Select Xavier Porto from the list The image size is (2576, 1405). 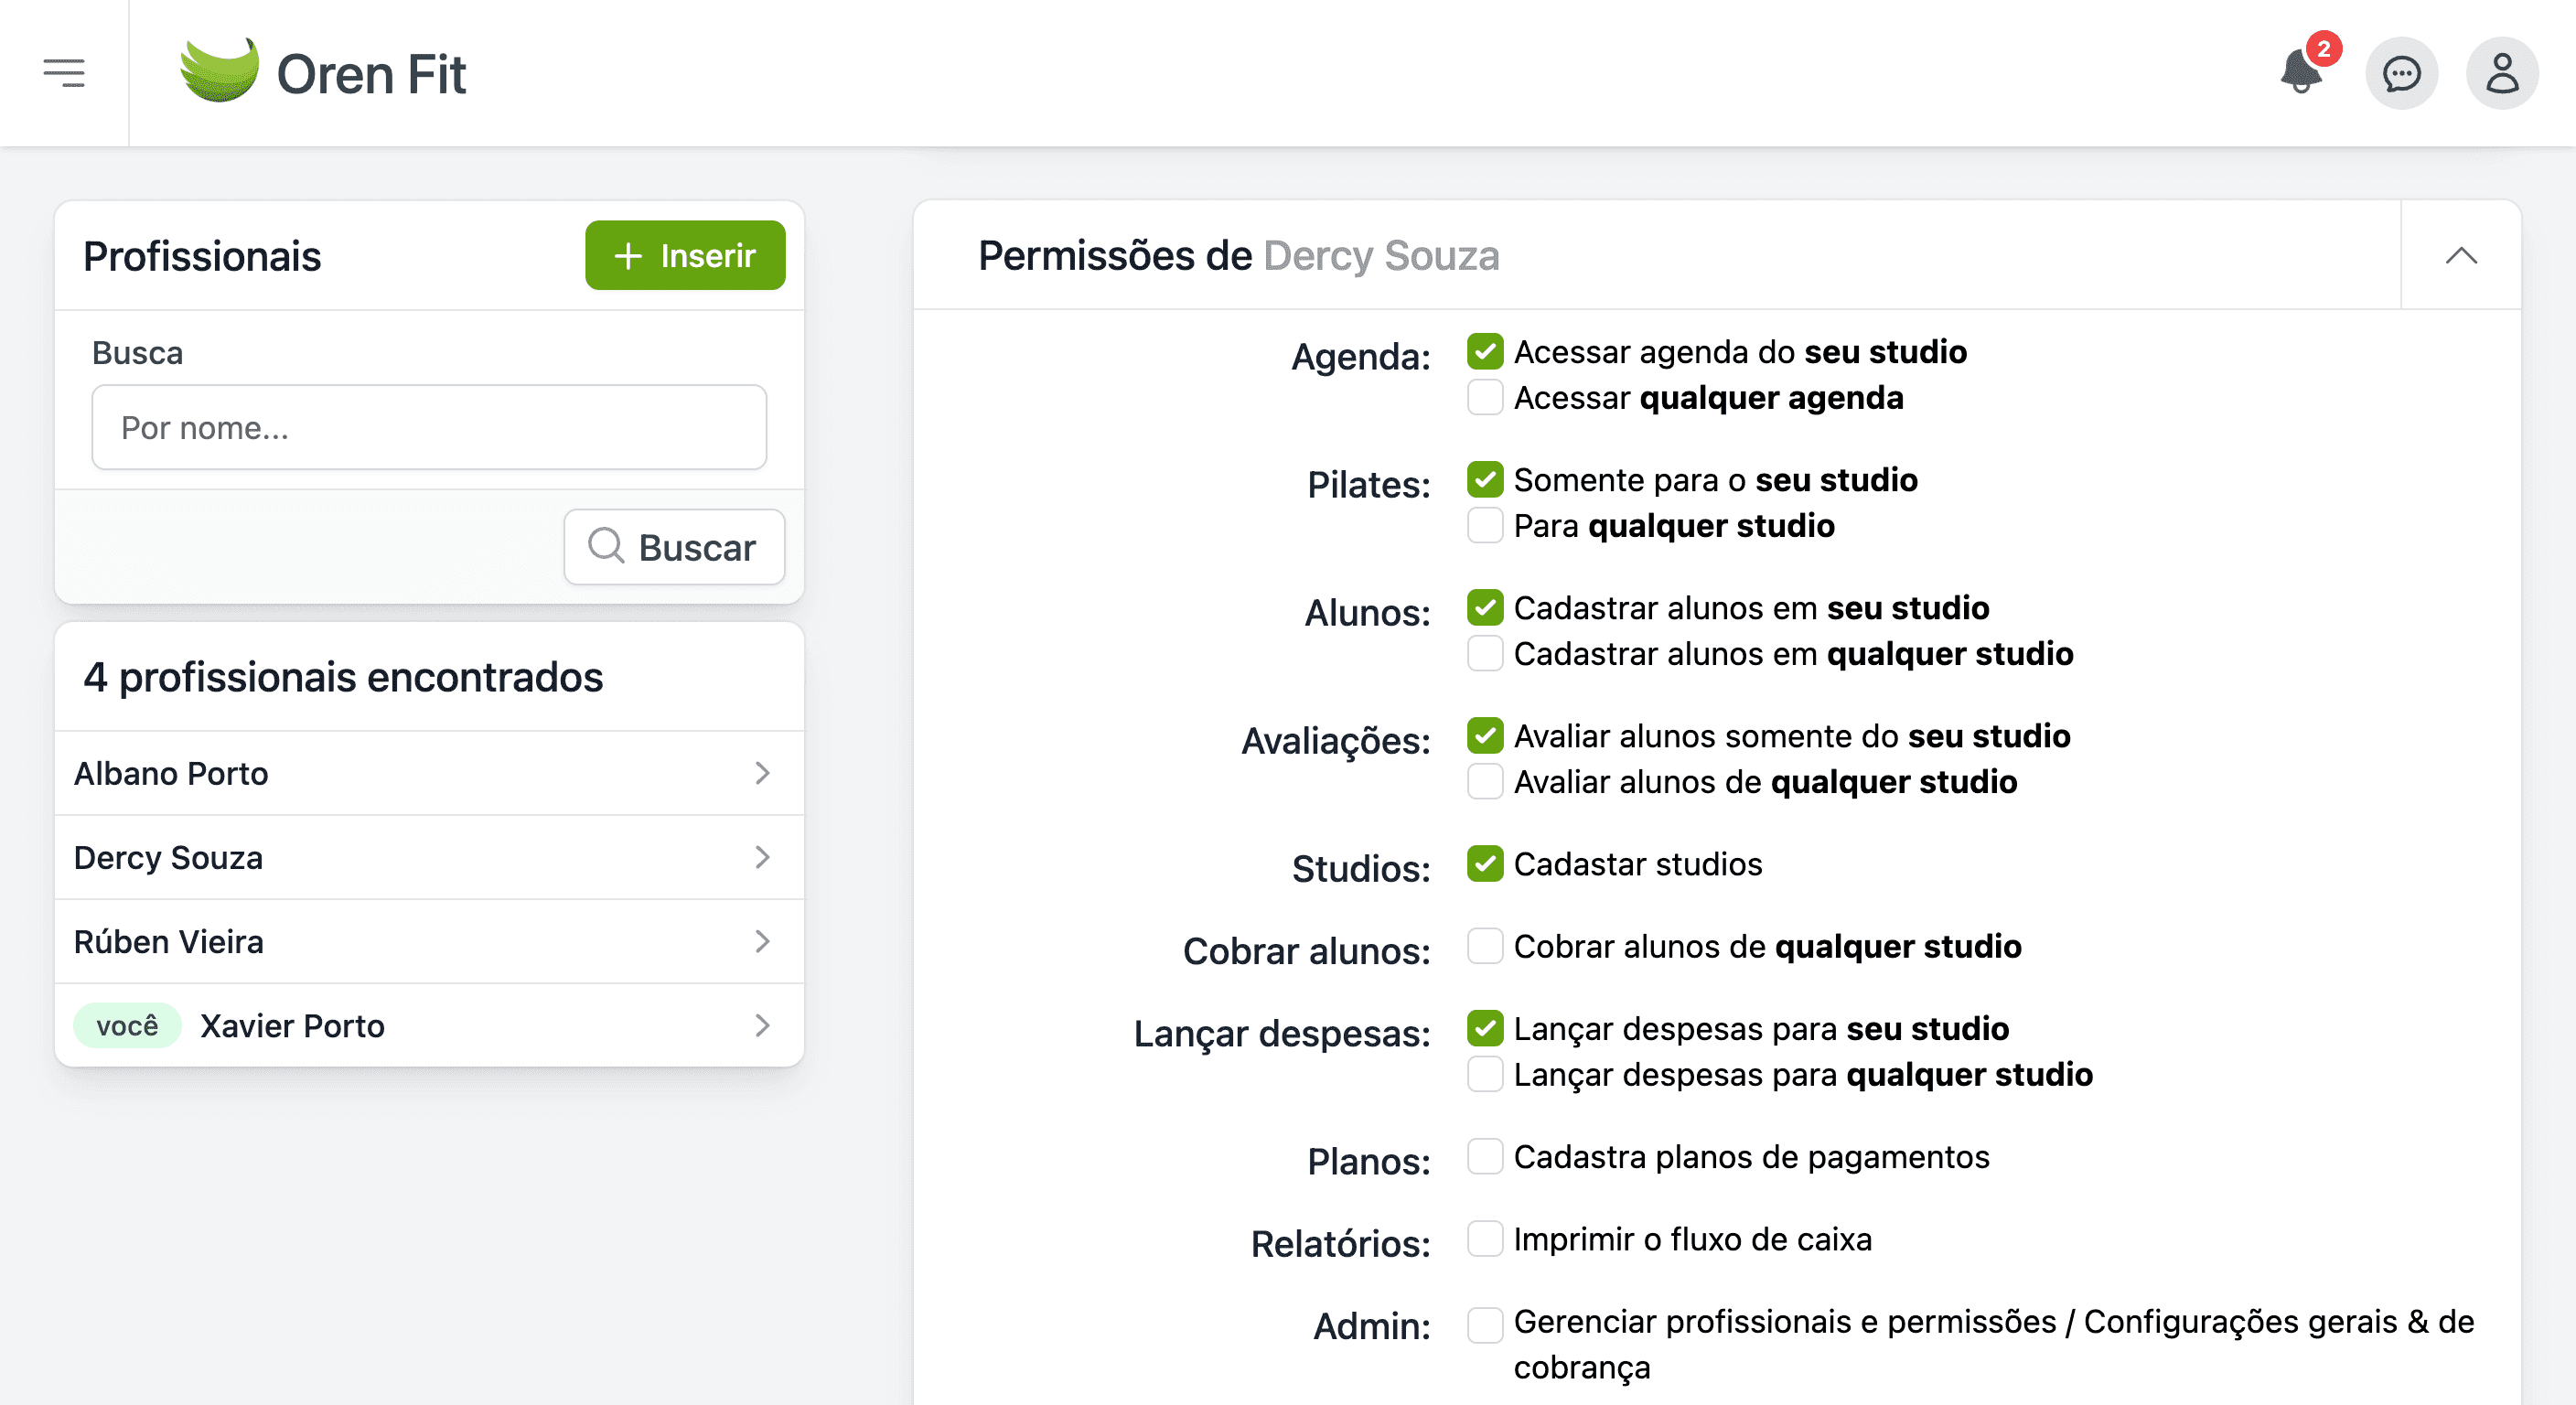[x=429, y=1025]
